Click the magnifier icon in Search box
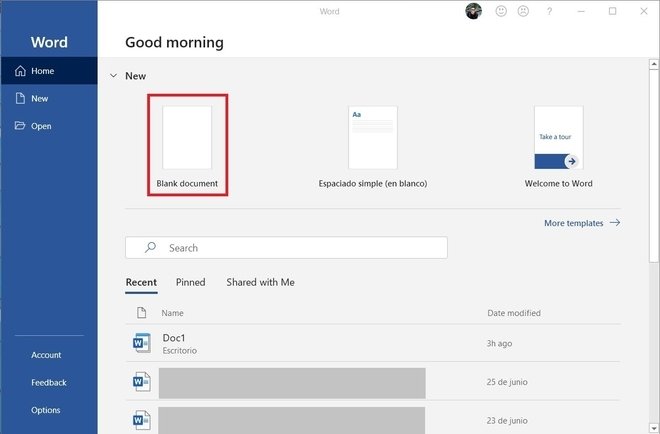 pyautogui.click(x=150, y=248)
